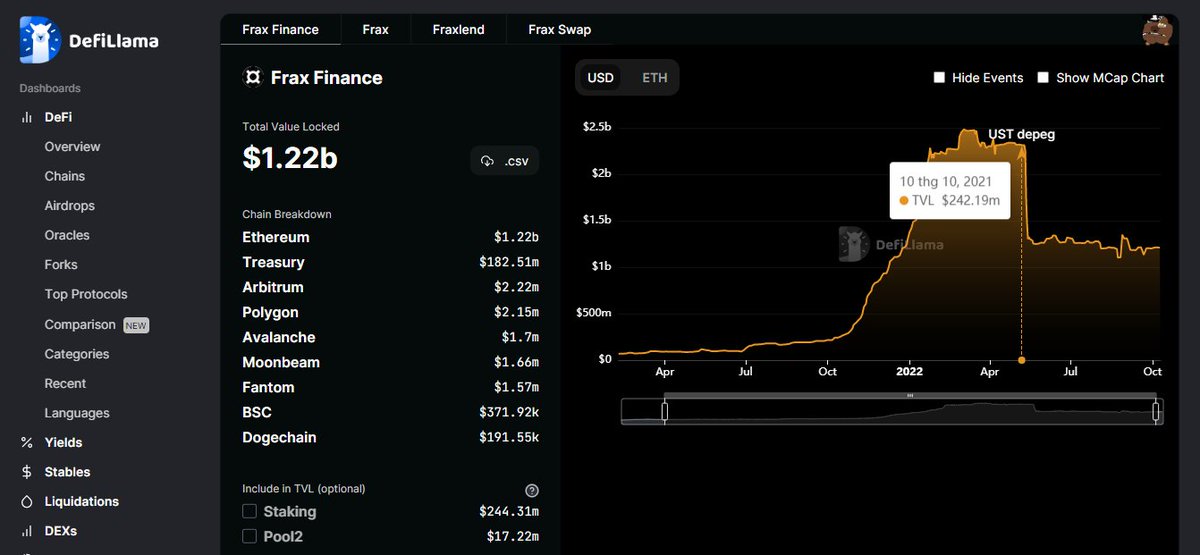
Task: Enable the Show MCap Chart checkbox
Action: (1043, 77)
